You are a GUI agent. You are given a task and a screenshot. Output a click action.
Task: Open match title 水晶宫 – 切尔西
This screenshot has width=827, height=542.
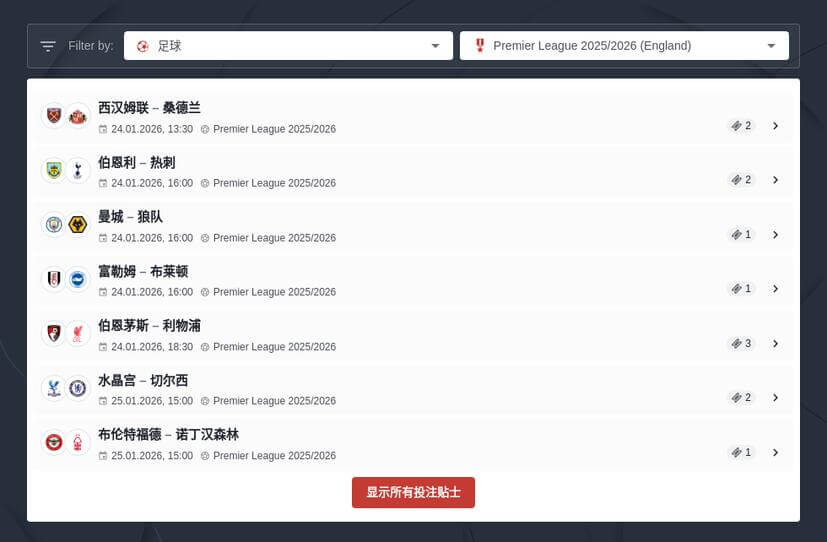point(143,380)
